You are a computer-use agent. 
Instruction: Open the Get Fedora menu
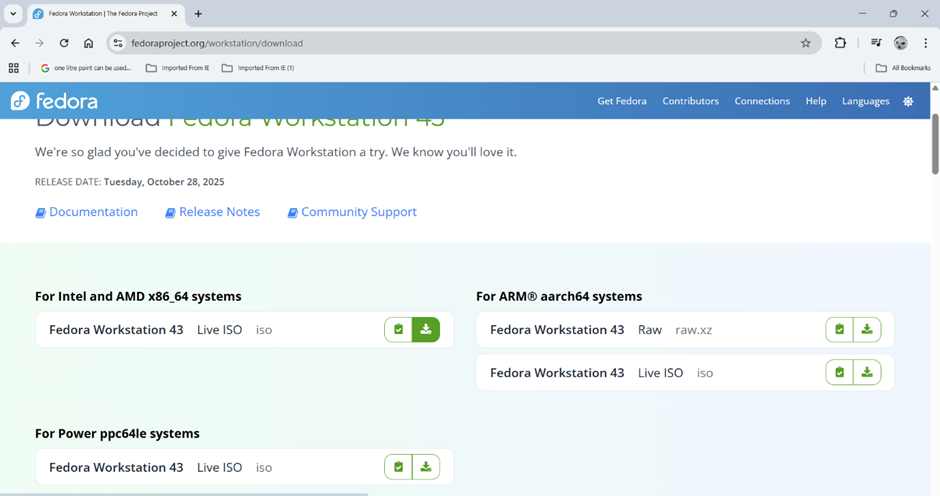pyautogui.click(x=622, y=101)
